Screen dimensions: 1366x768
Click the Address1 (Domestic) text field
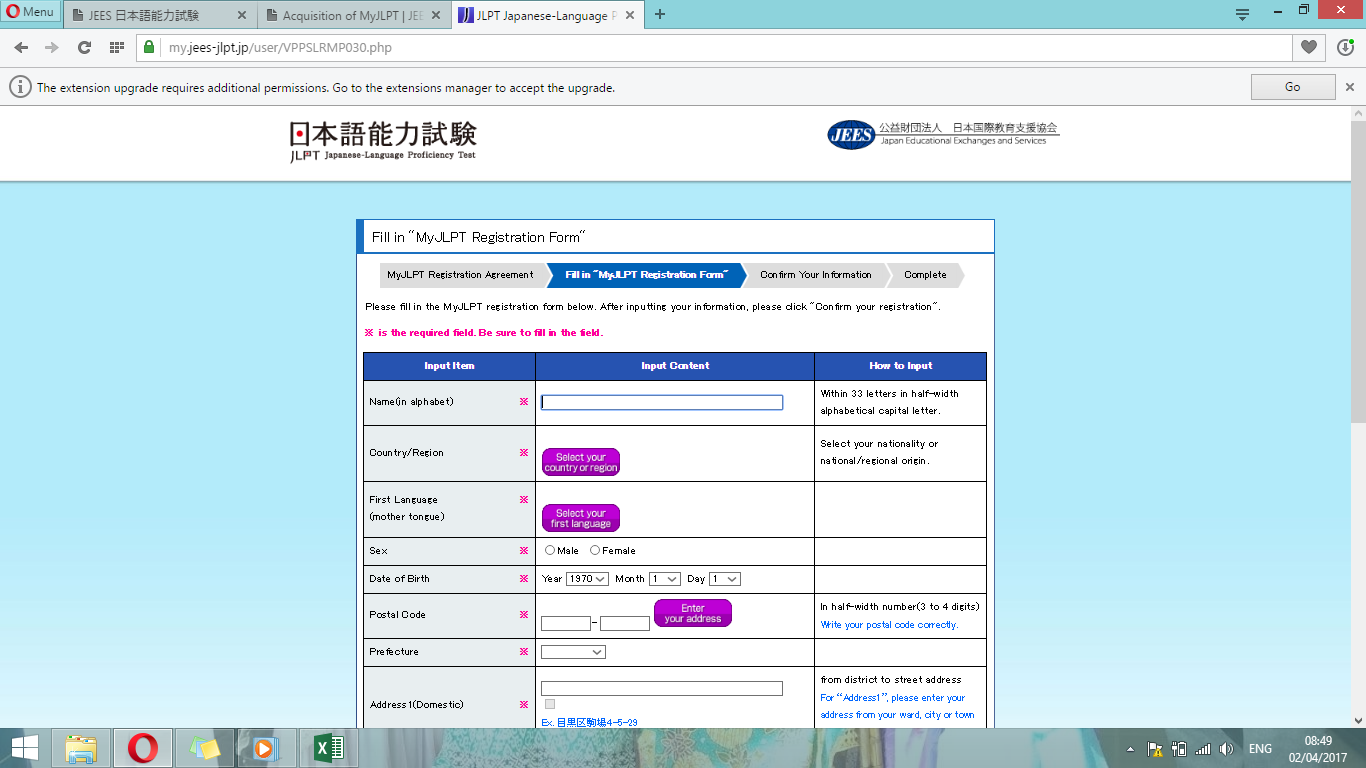pyautogui.click(x=662, y=688)
